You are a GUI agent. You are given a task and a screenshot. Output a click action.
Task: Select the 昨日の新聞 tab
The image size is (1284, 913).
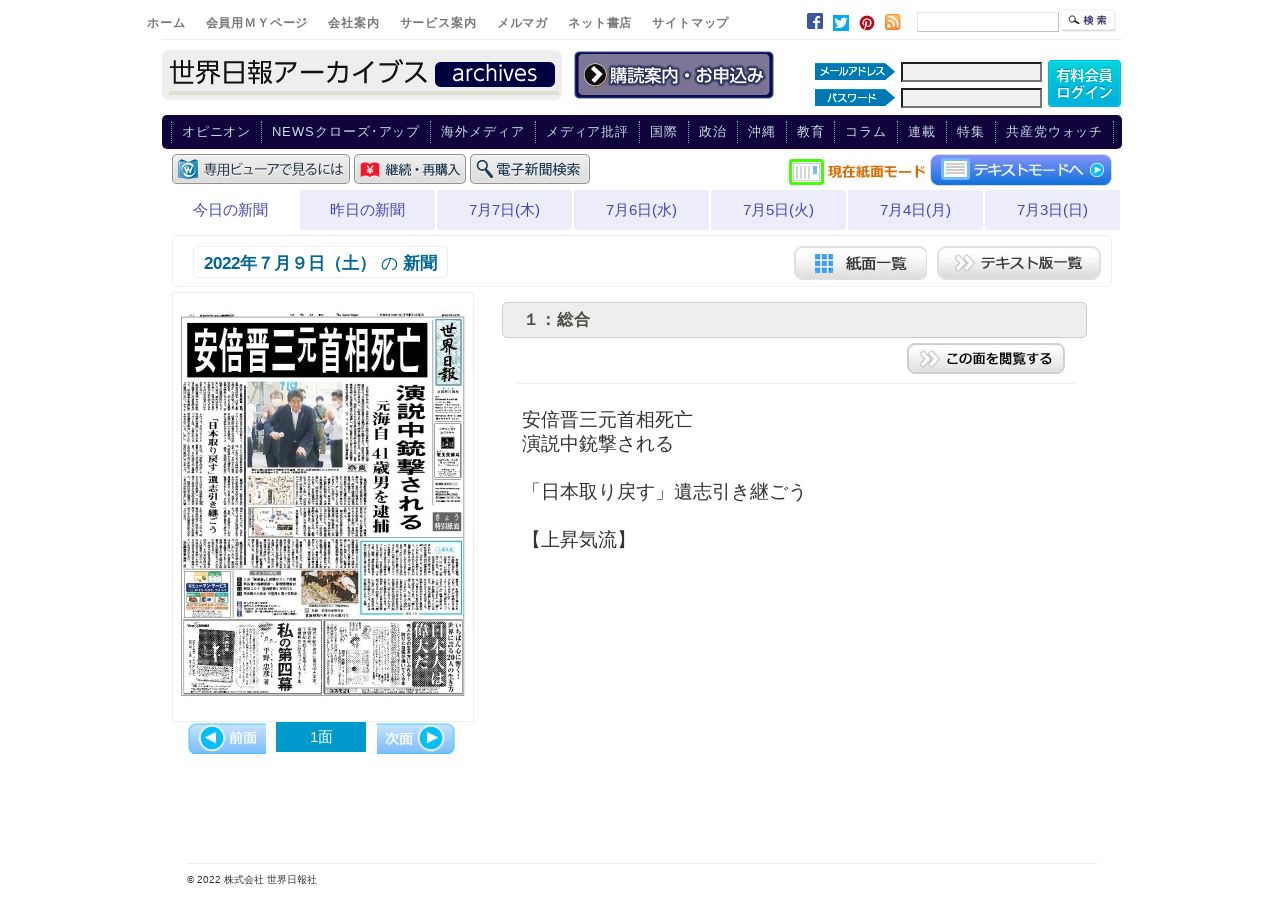coord(368,210)
